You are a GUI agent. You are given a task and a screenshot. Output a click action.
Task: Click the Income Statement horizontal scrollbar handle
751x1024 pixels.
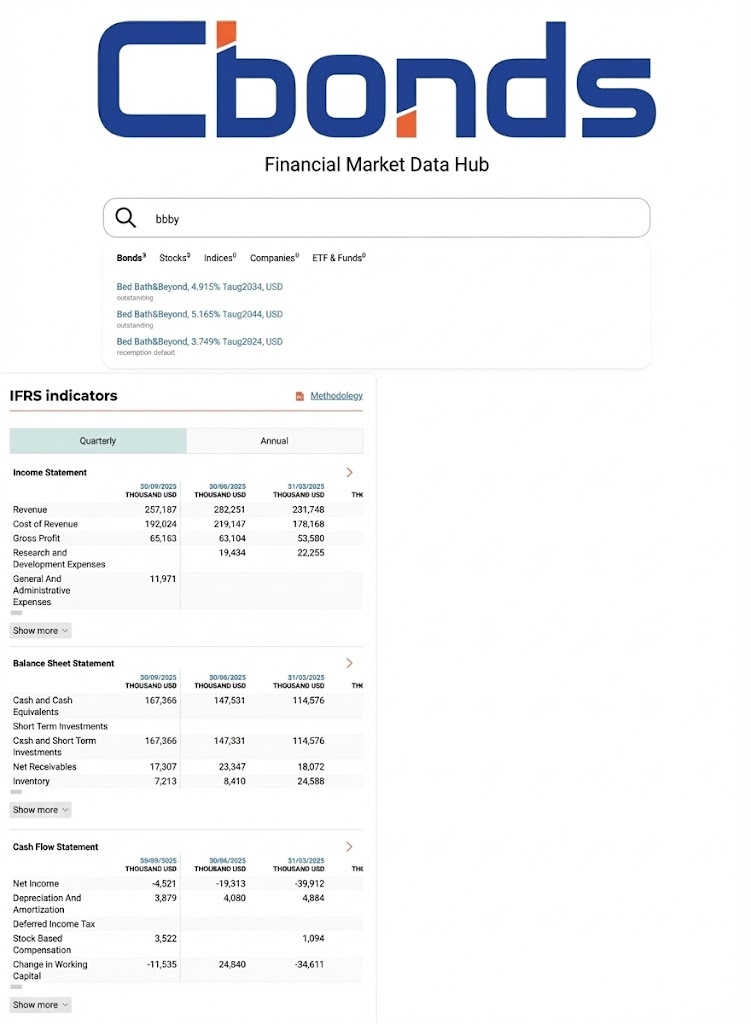pos(16,613)
